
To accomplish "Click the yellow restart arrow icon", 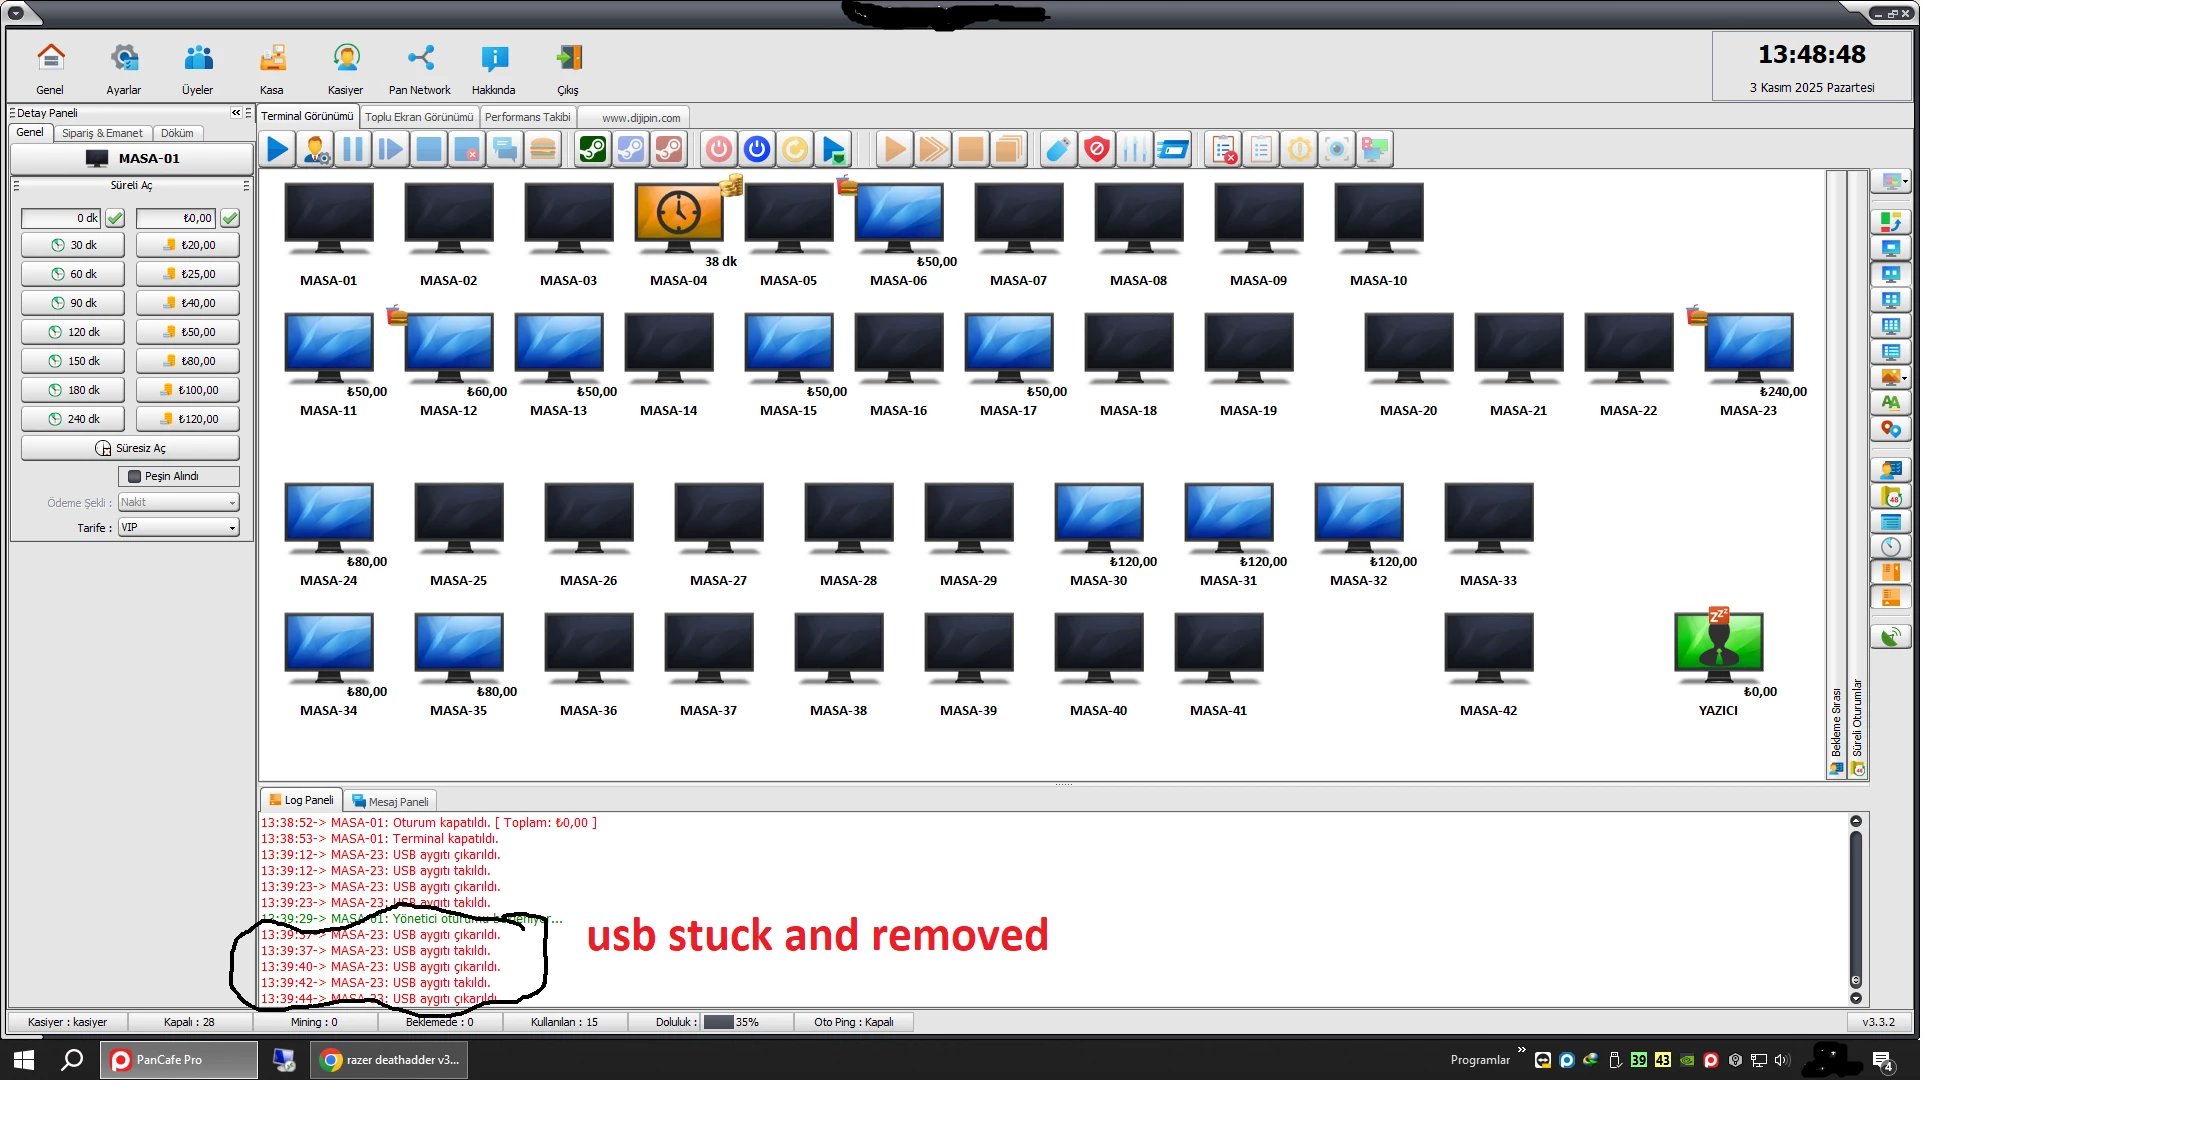I will click(795, 150).
